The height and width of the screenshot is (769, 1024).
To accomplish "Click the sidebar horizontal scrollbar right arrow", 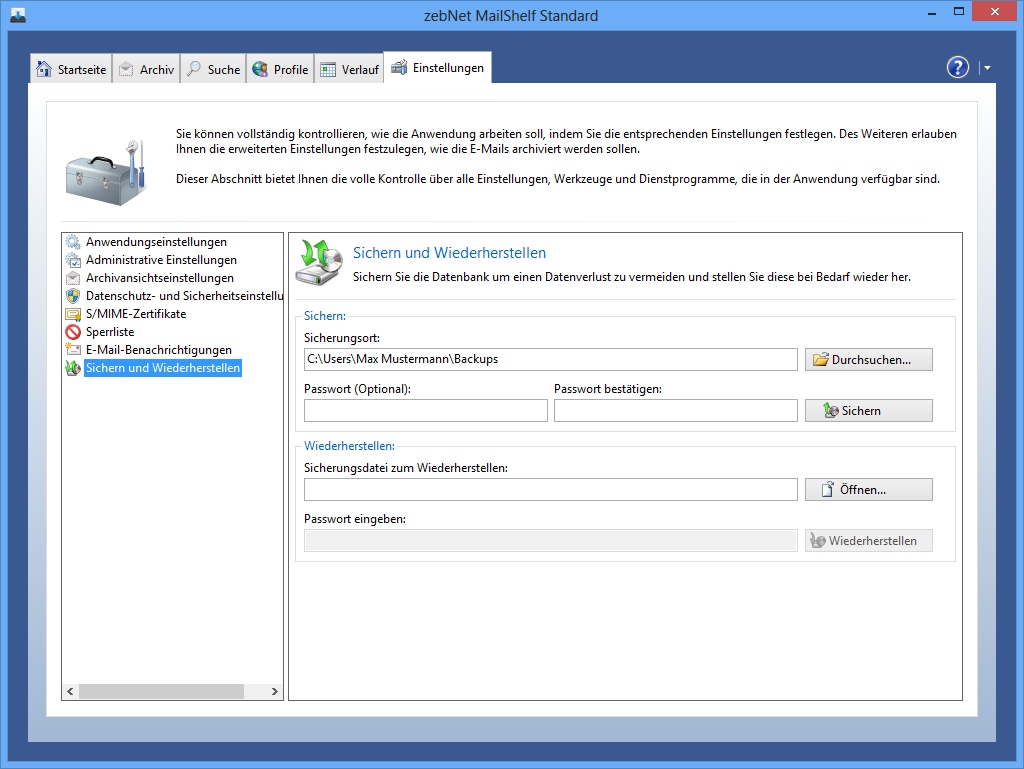I will pos(275,691).
